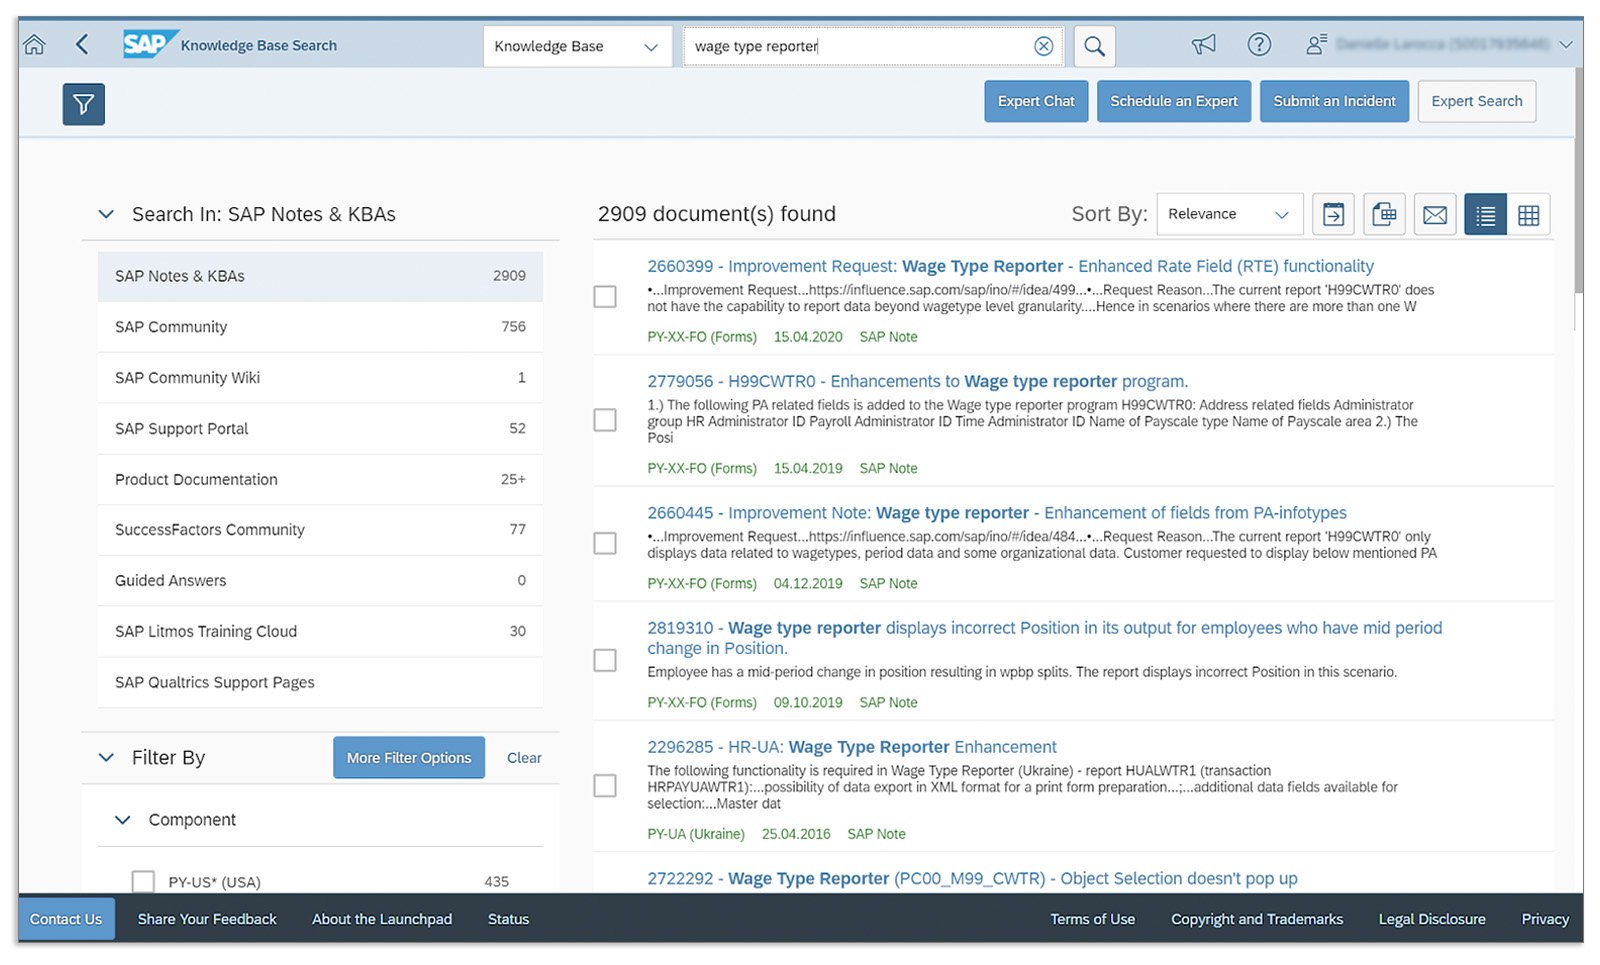
Task: Click the search magnifier icon
Action: 1094,46
